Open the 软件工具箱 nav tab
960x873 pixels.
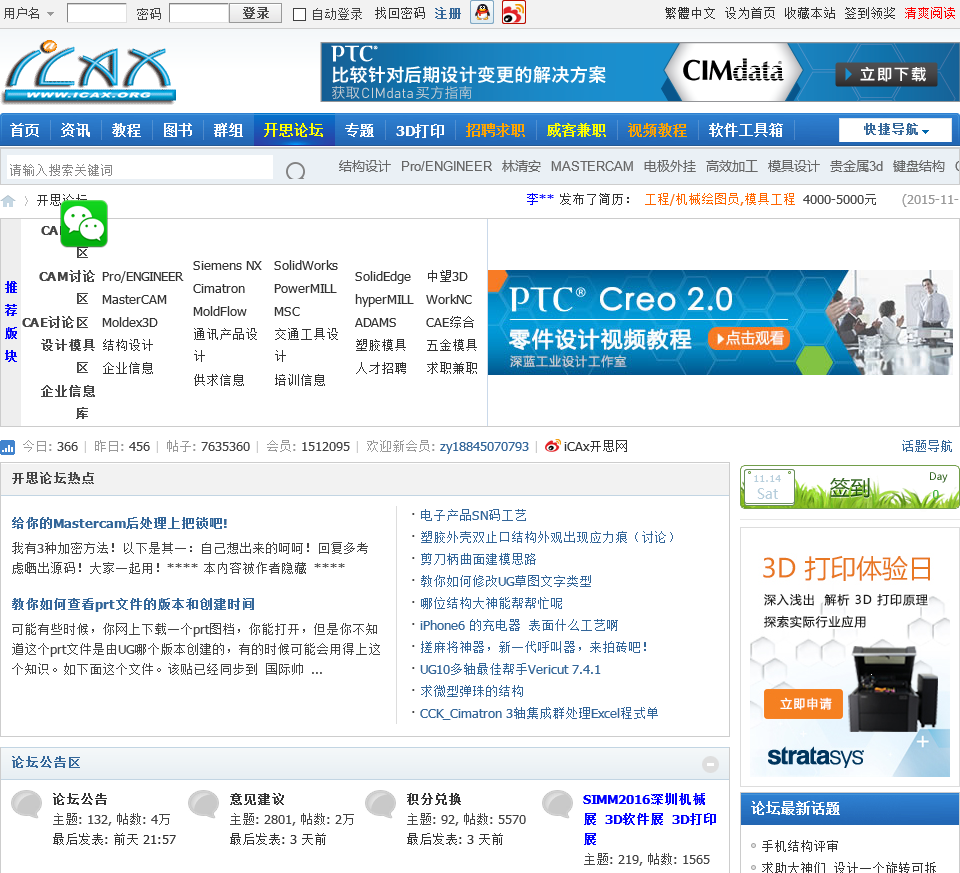point(746,130)
